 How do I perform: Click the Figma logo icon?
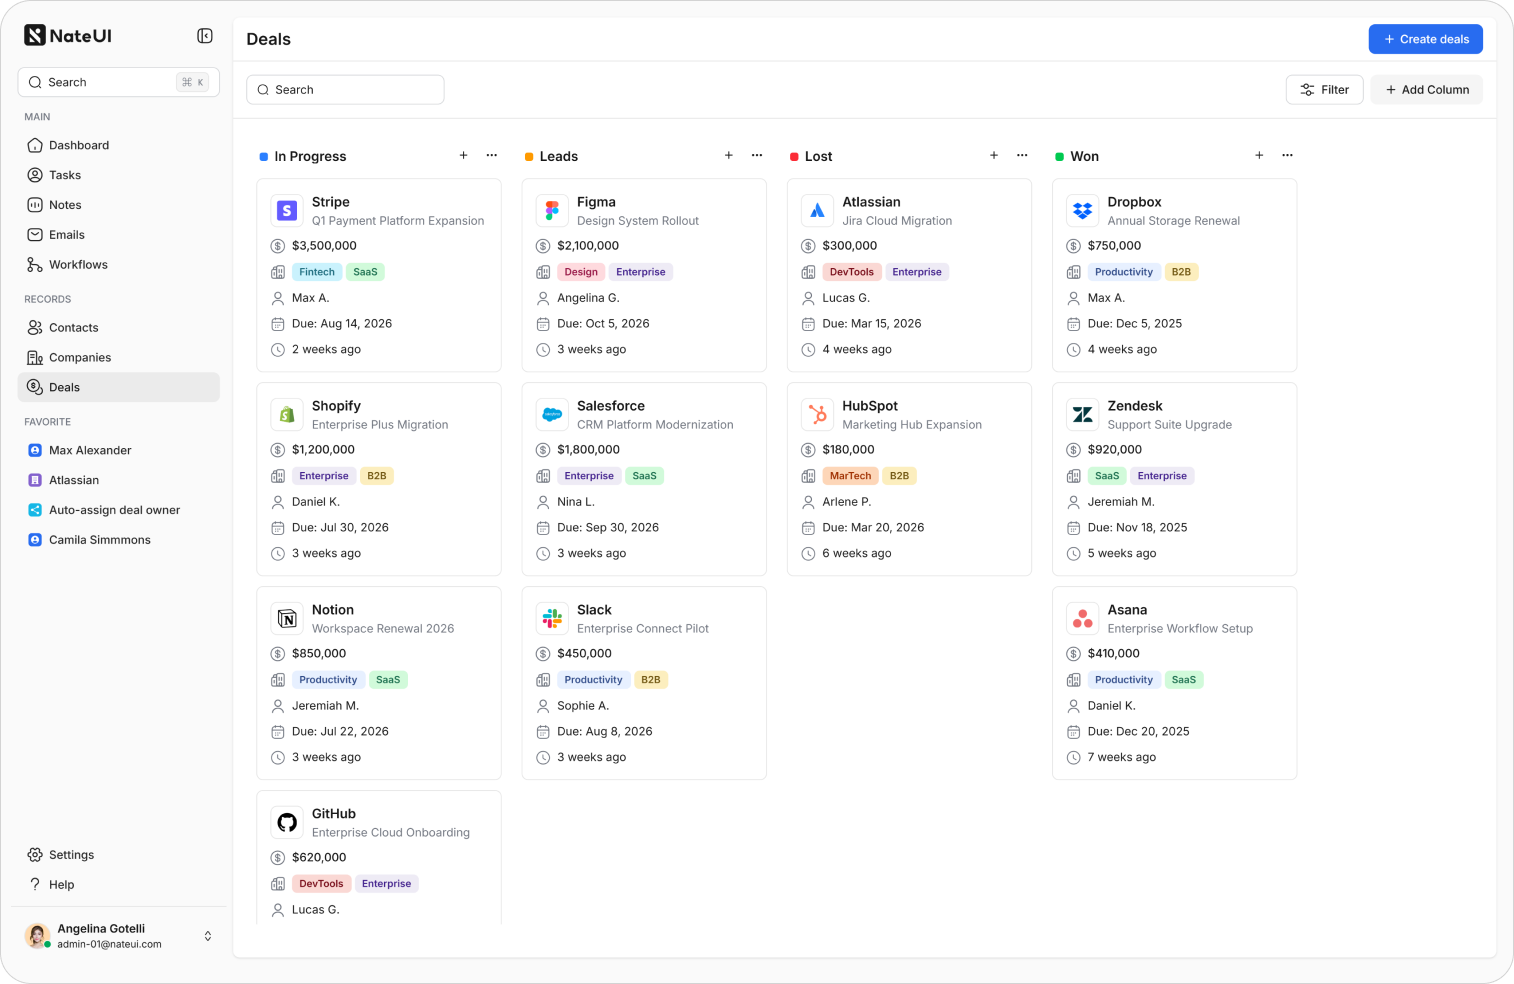pyautogui.click(x=552, y=211)
